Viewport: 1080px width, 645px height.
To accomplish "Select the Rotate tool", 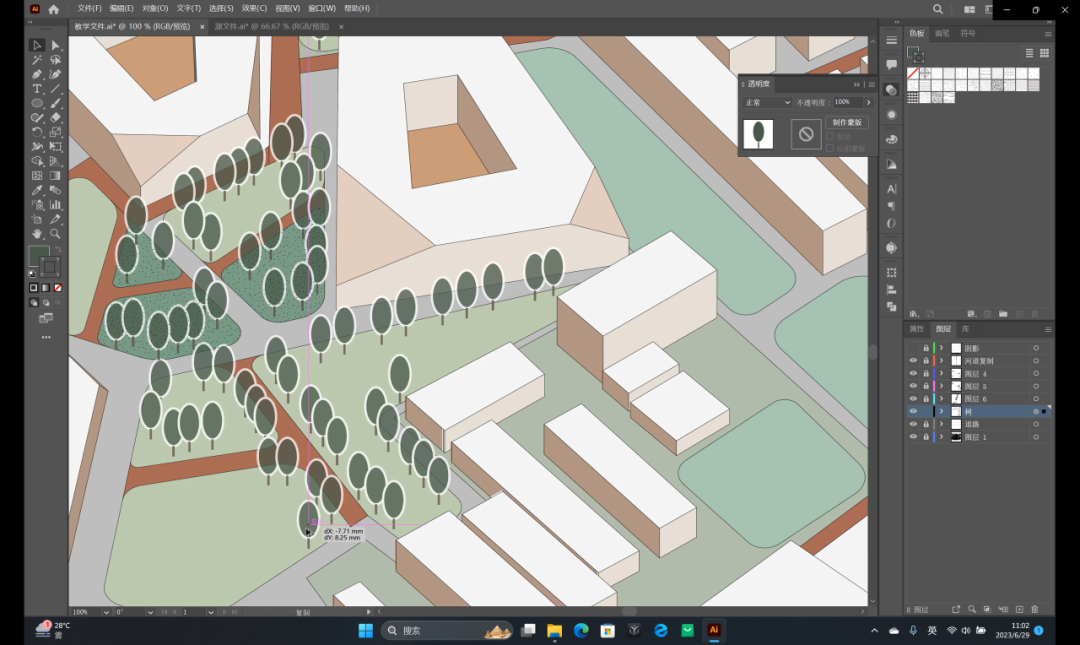I will [x=37, y=132].
